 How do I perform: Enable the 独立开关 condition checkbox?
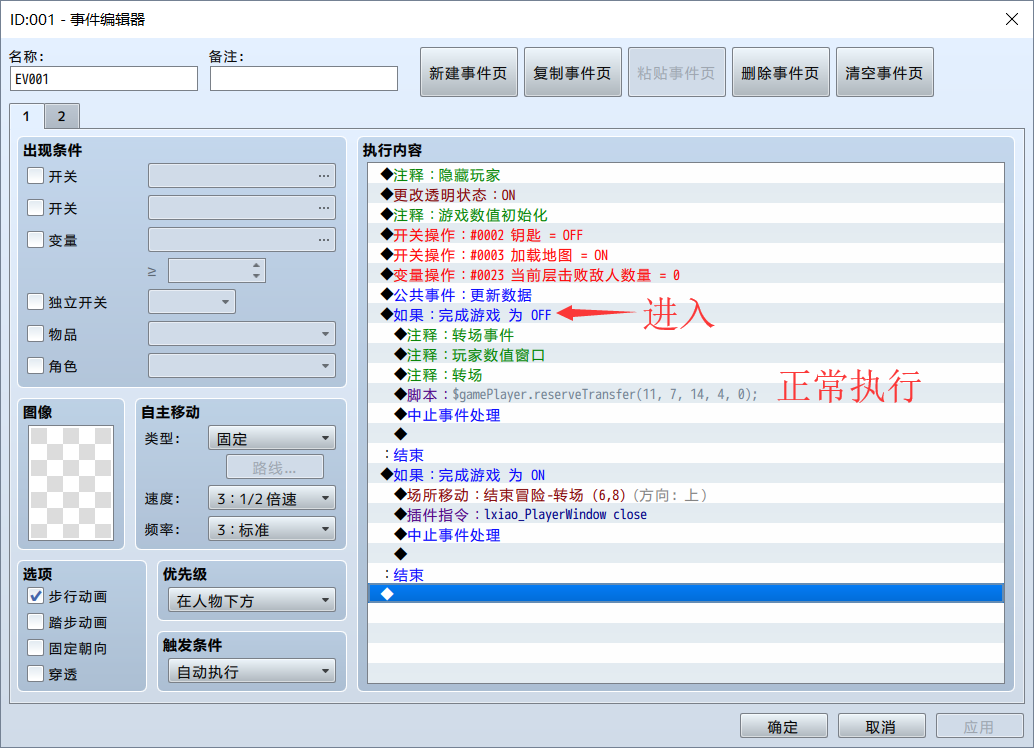click(x=36, y=302)
